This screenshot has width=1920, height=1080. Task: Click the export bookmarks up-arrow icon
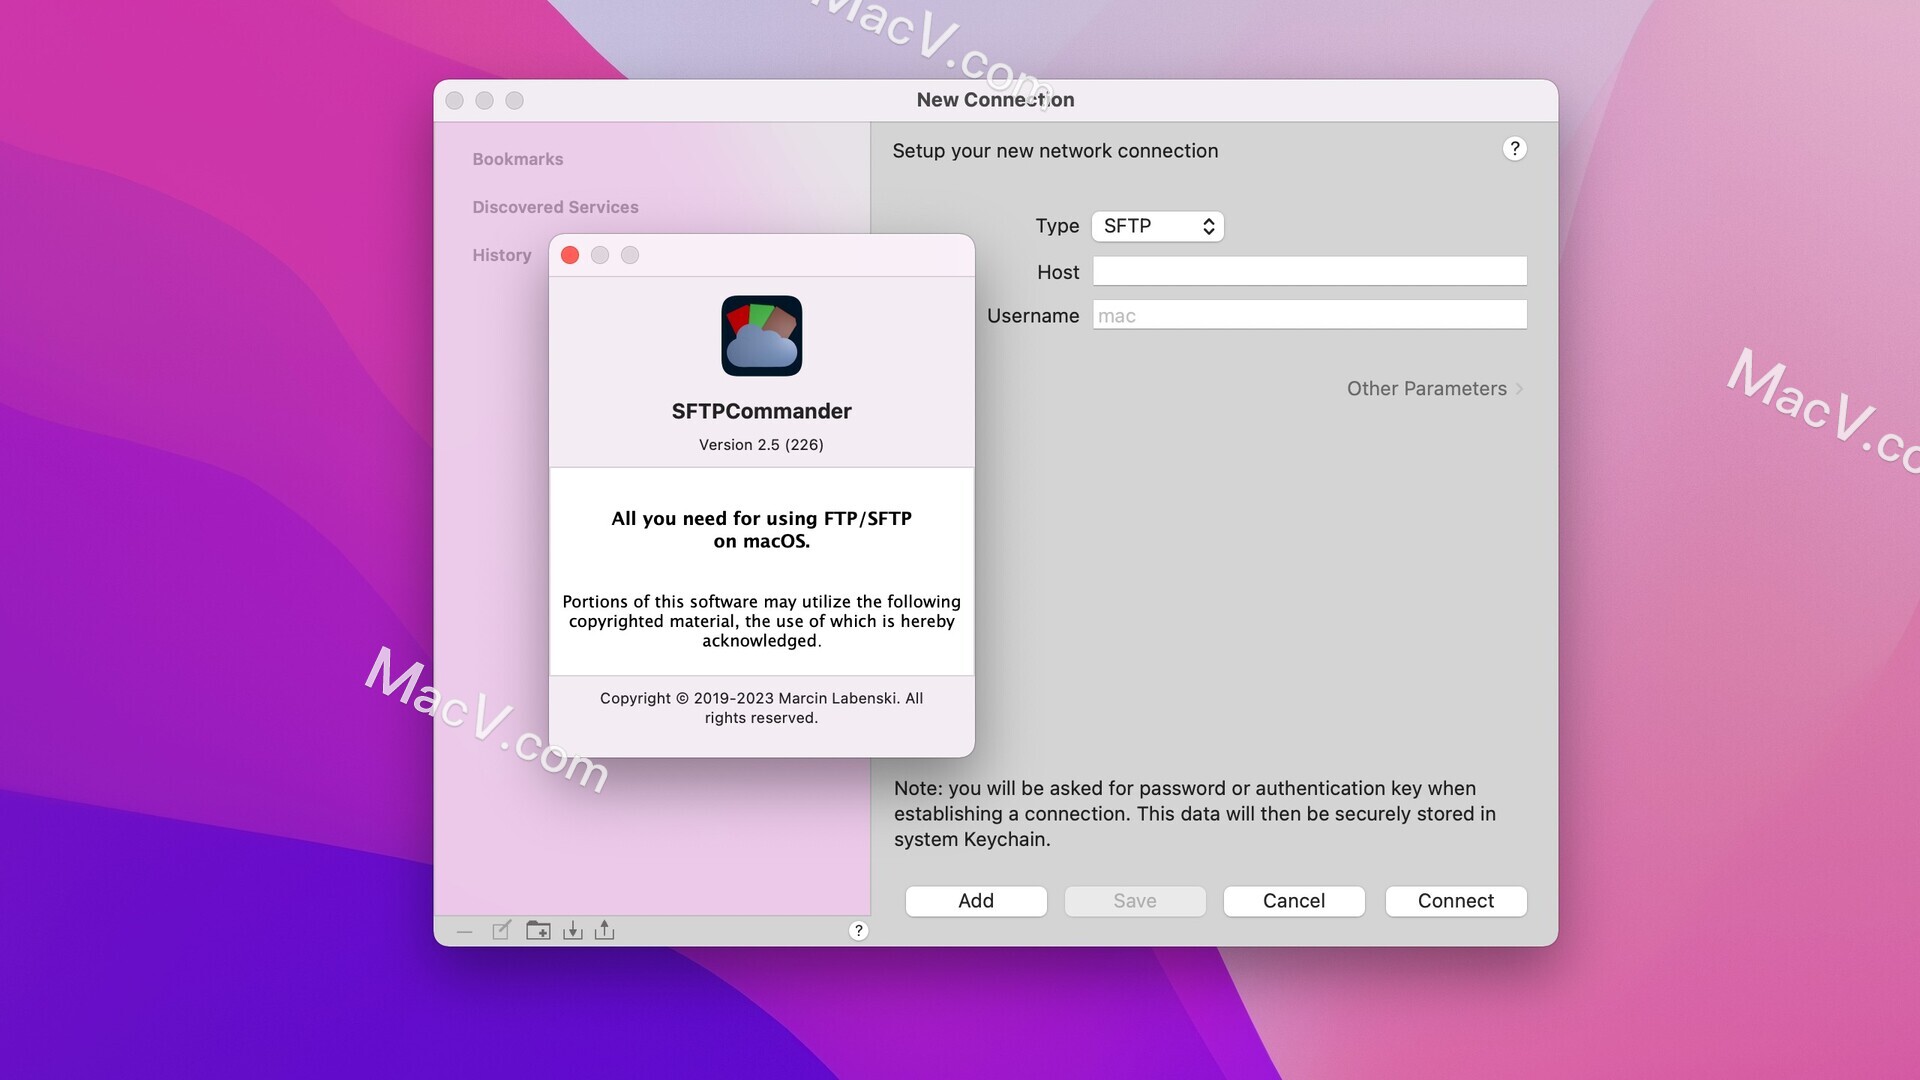(x=605, y=931)
